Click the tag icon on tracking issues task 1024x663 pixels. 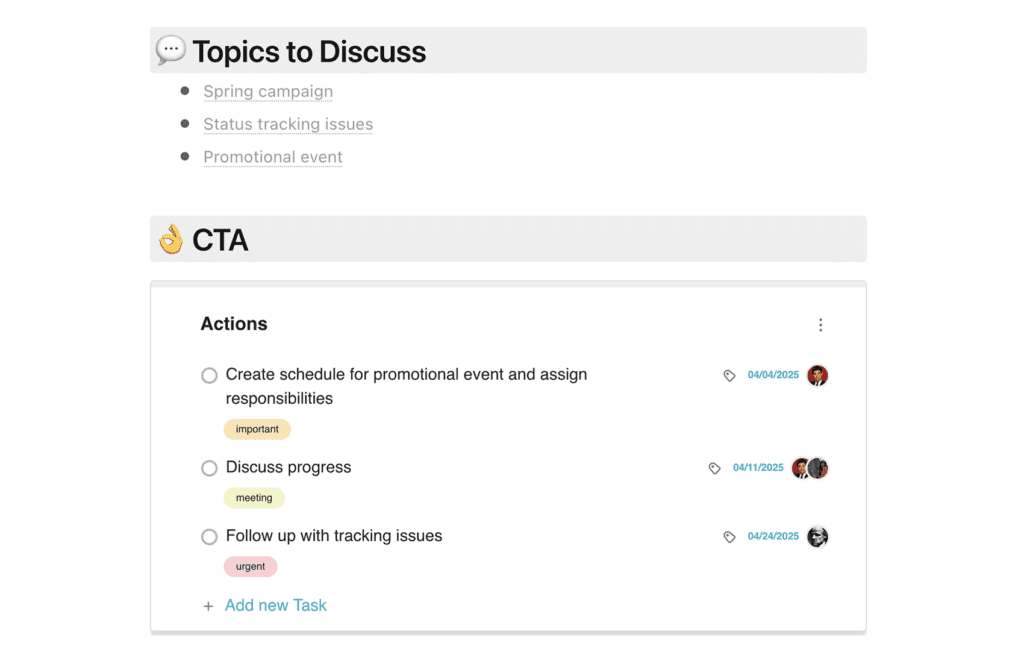pyautogui.click(x=729, y=537)
